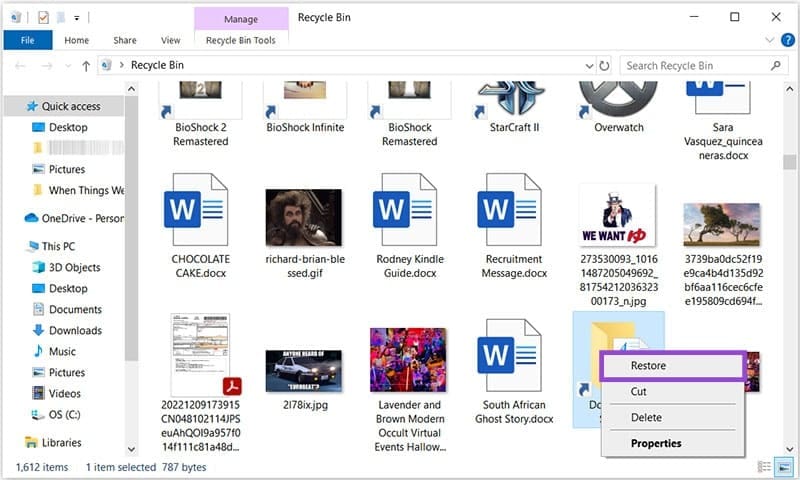Open the Customize Quick Access Toolbar dropdown

(x=78, y=17)
